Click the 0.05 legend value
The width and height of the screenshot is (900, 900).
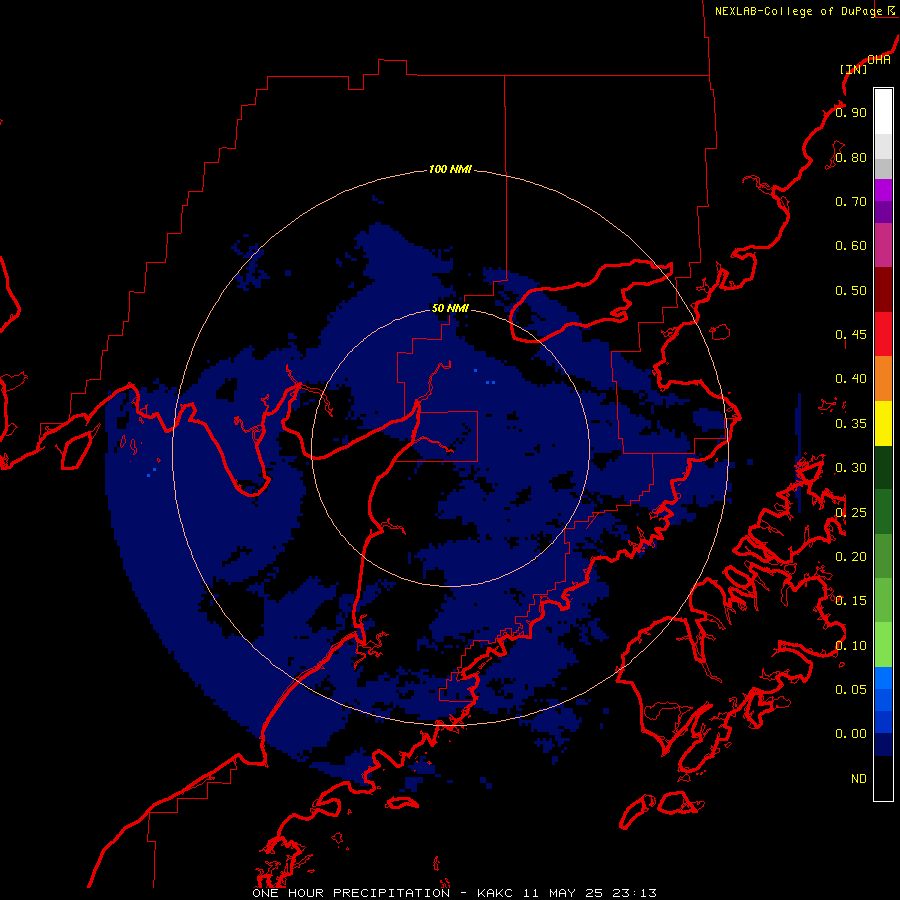tap(851, 690)
